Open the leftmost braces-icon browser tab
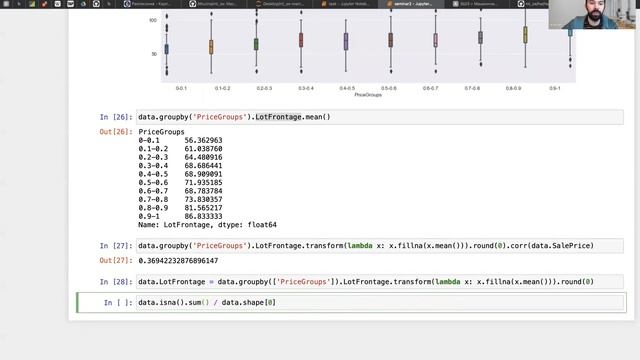This screenshot has height=360, width=640. click(x=149, y=4)
